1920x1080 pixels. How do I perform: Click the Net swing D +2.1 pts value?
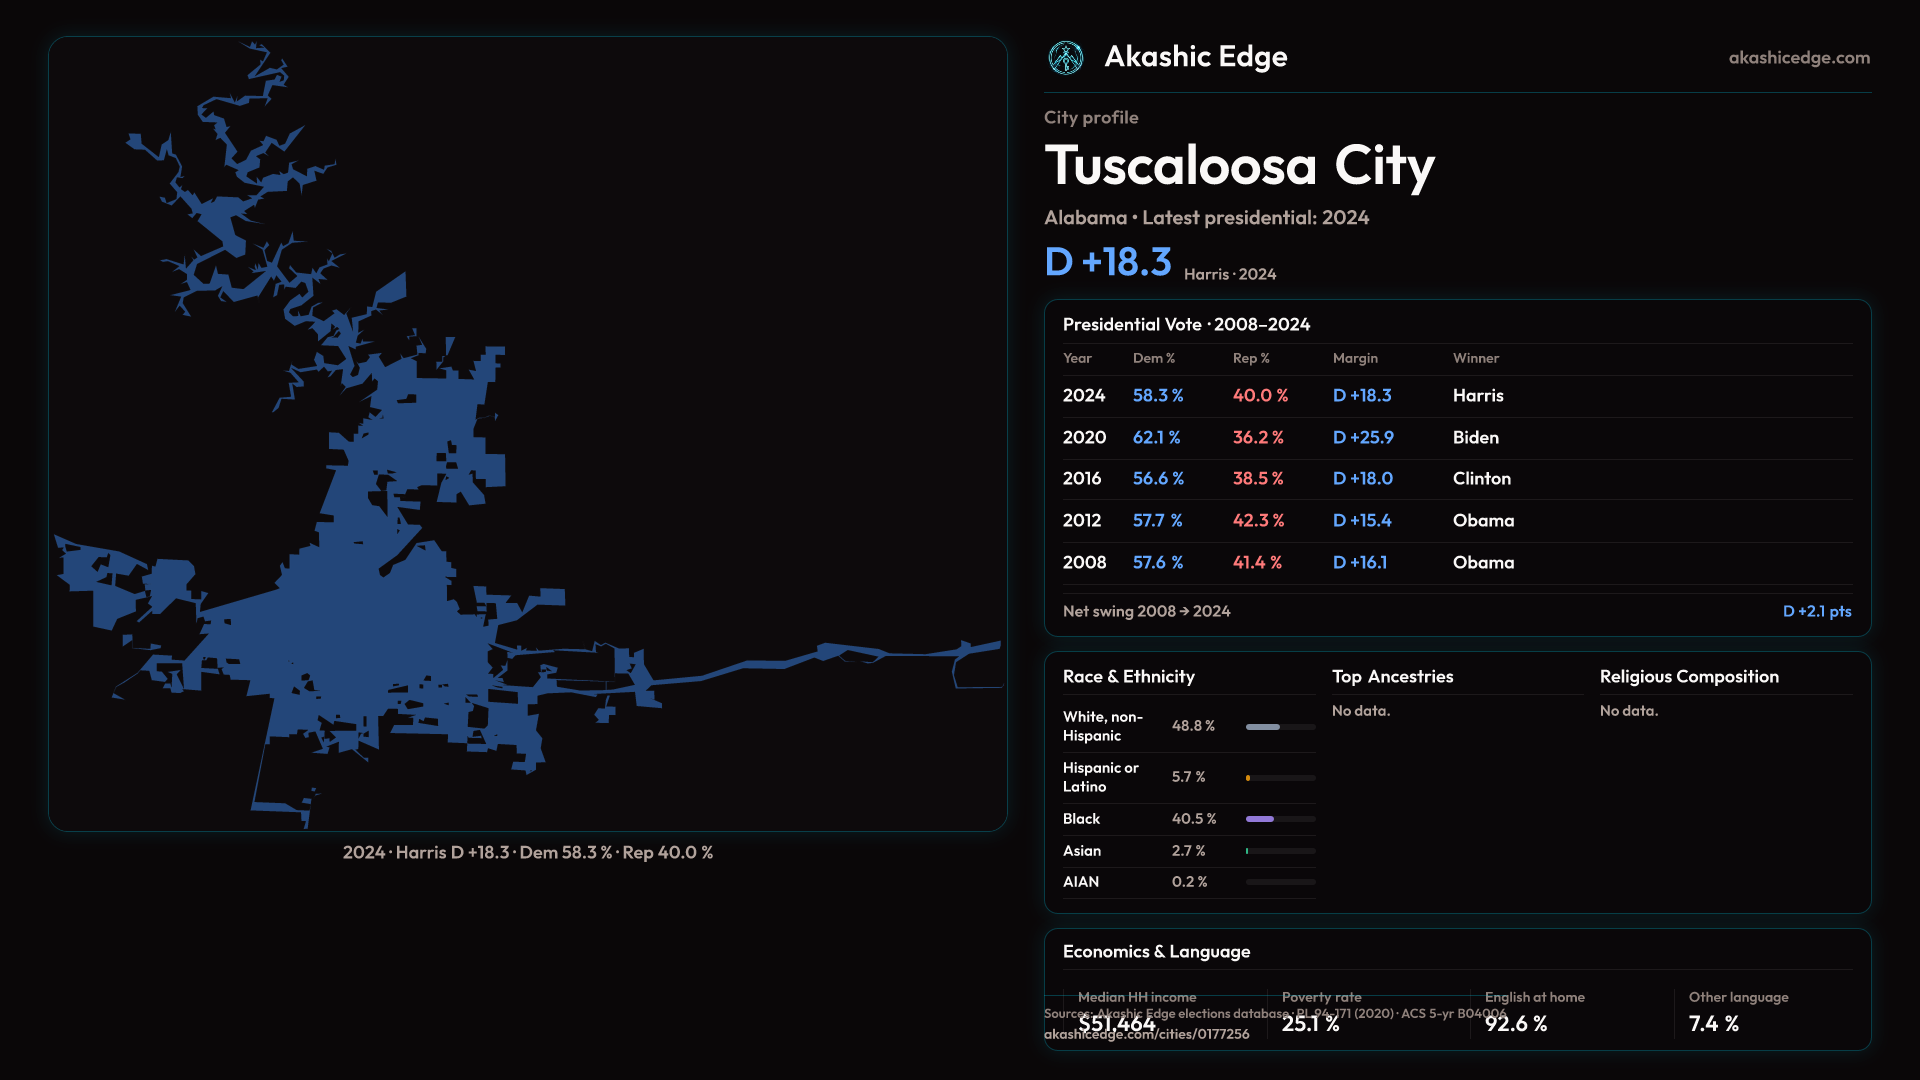pyautogui.click(x=1816, y=611)
